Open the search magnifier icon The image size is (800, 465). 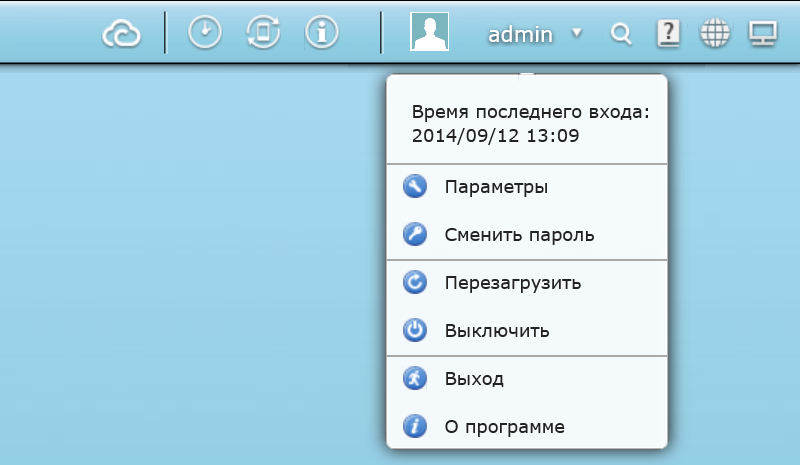[x=621, y=34]
